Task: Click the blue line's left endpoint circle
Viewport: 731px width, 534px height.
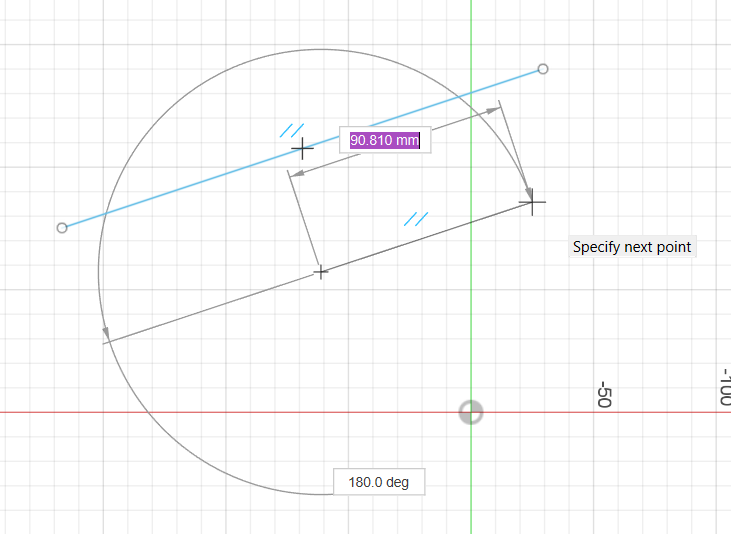Action: tap(62, 228)
